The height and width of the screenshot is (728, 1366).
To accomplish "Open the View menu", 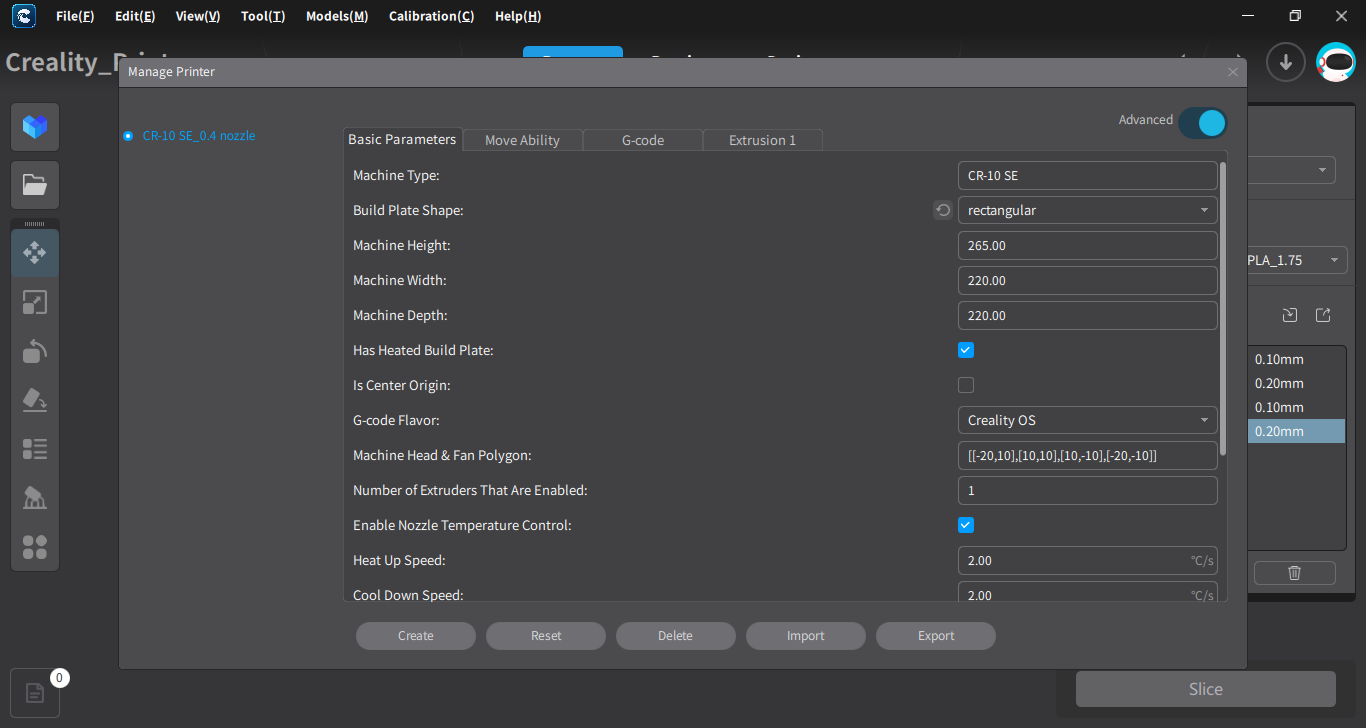I will (198, 16).
